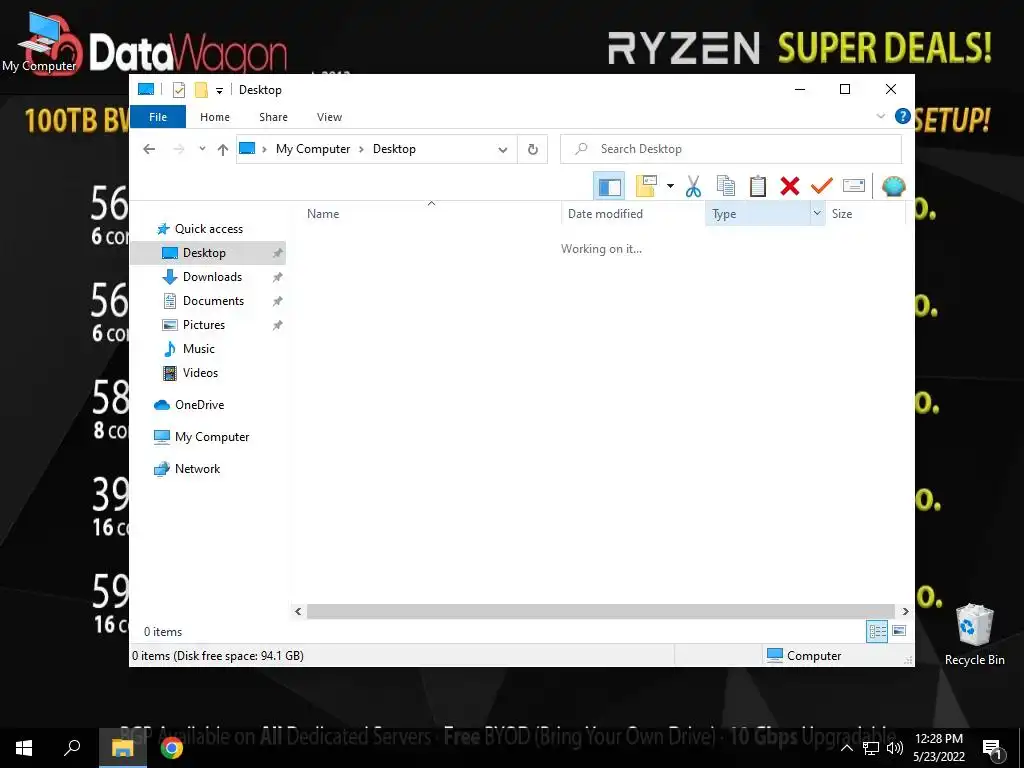Refresh the Desktop folder

point(533,150)
